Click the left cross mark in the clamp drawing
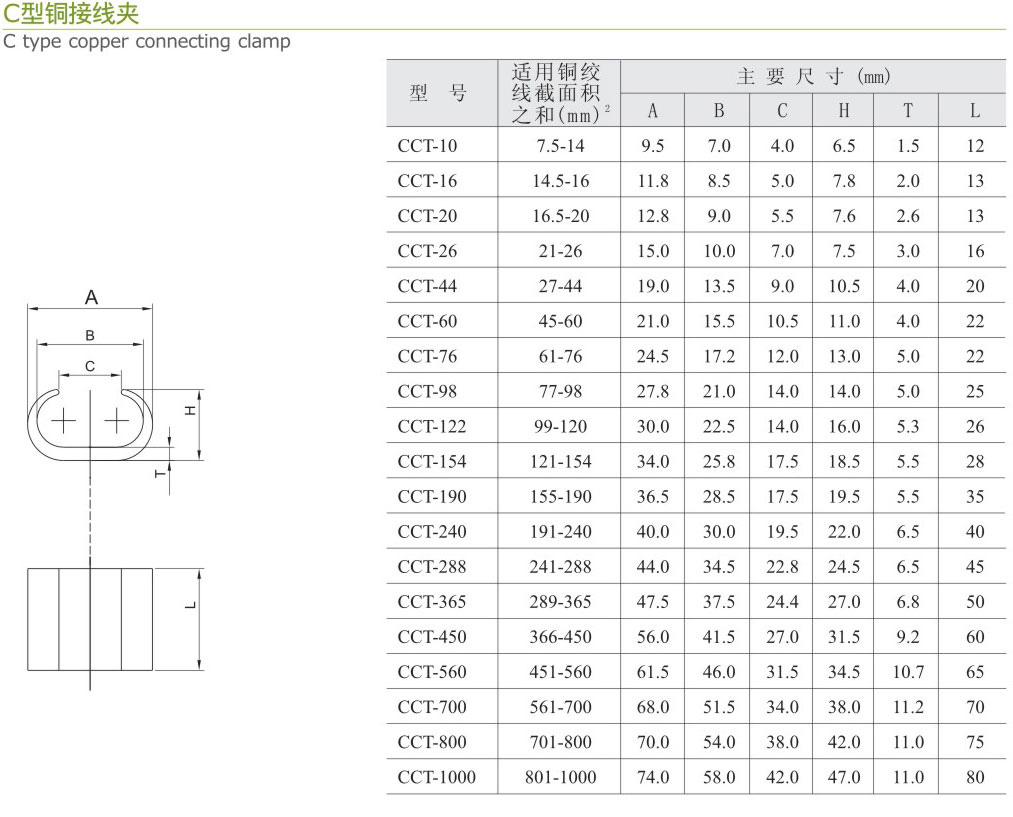Screen dimensions: 1013x817 coord(63,421)
